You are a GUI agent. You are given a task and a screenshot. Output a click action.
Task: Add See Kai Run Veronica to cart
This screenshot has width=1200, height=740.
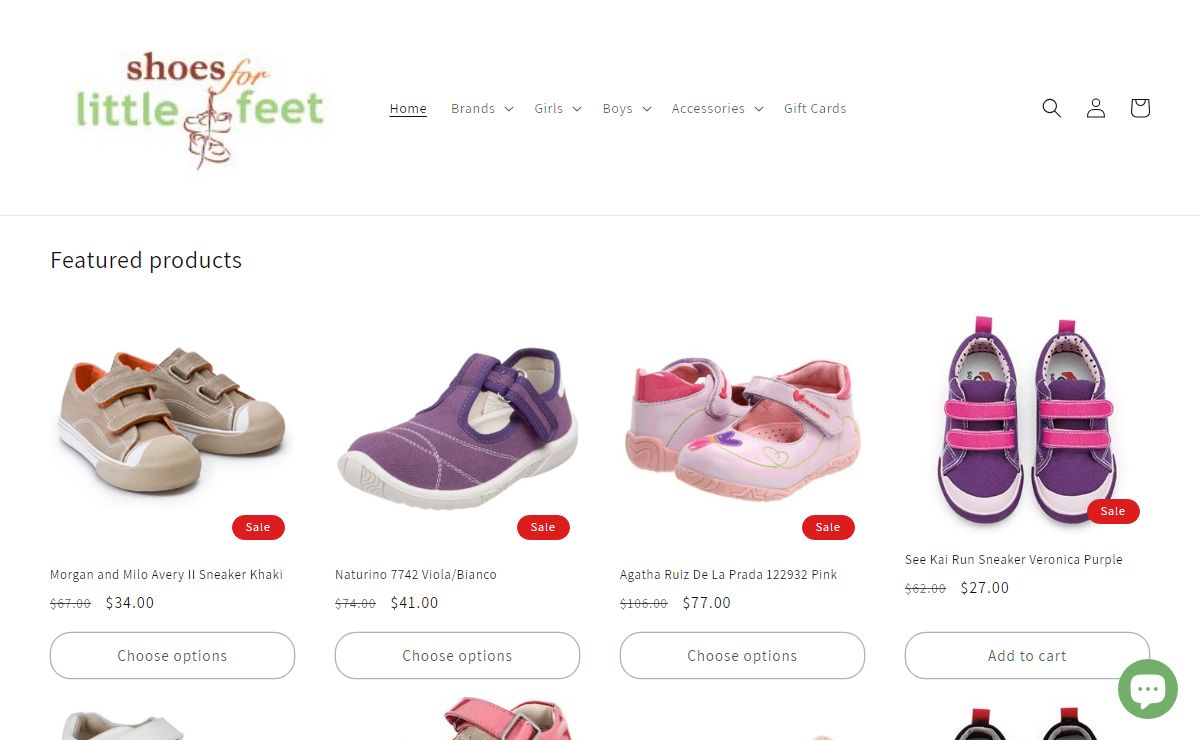point(1027,656)
